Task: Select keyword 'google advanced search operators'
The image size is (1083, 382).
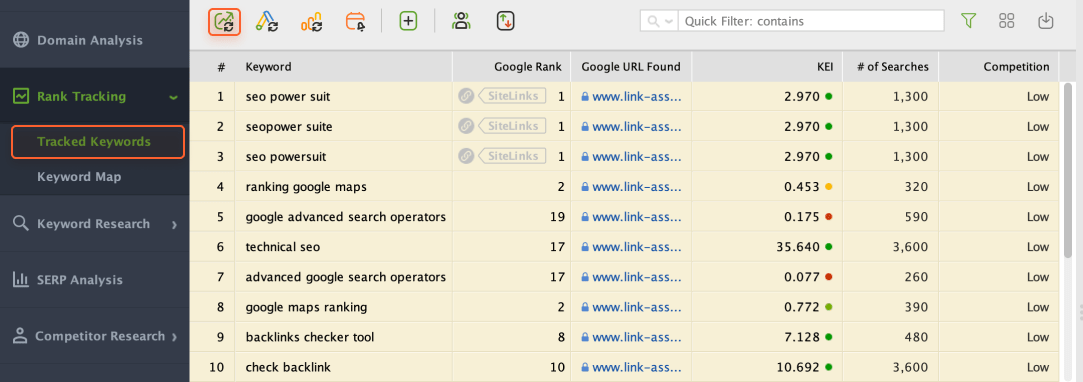Action: [345, 217]
